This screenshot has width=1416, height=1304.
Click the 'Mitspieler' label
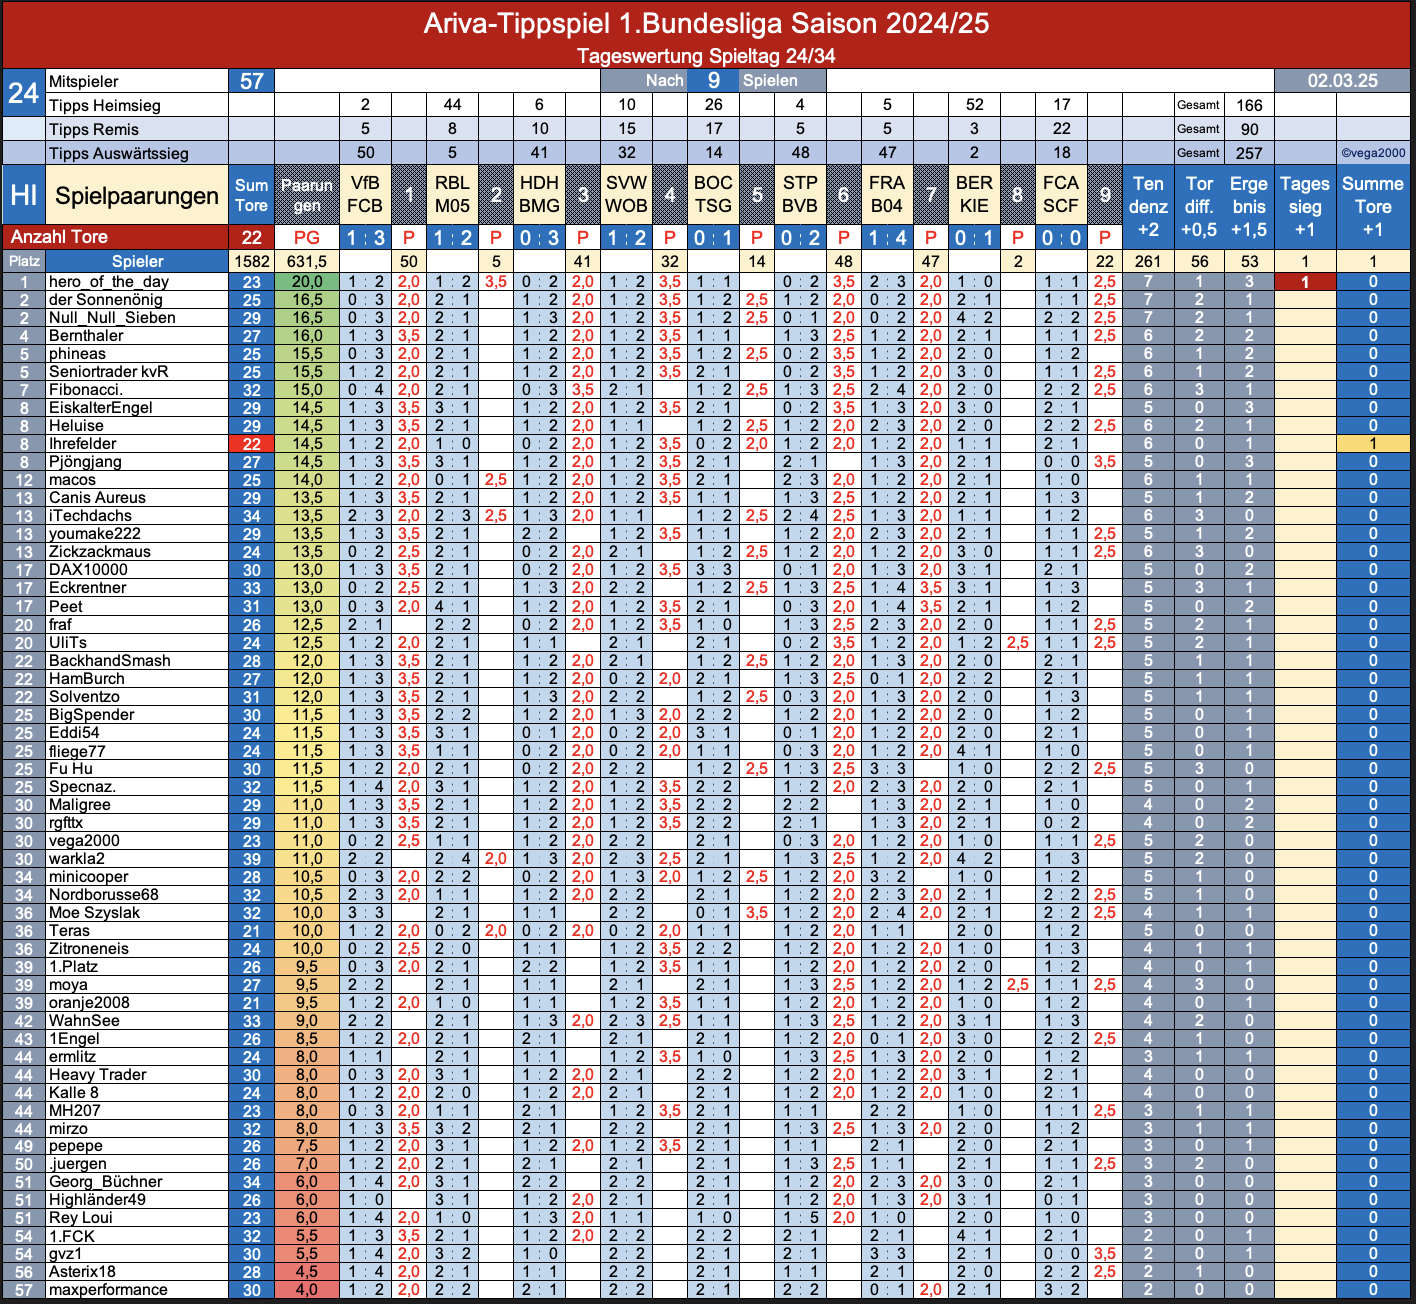84,81
